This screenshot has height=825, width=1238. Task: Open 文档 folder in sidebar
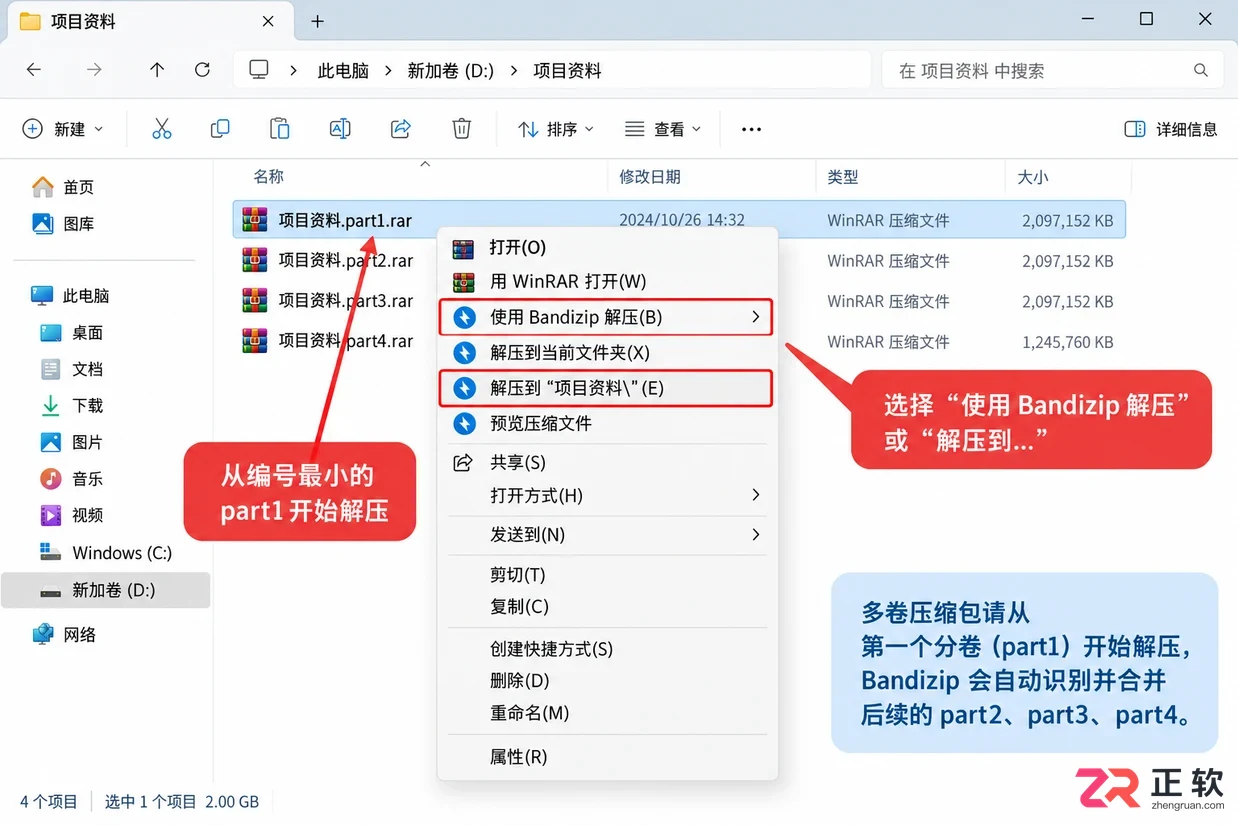72,369
